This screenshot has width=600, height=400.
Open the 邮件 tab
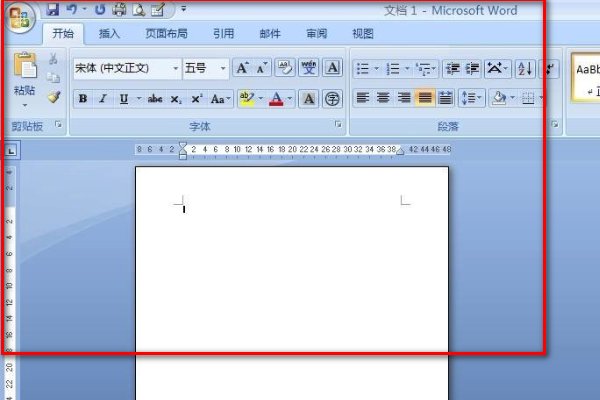[x=270, y=34]
